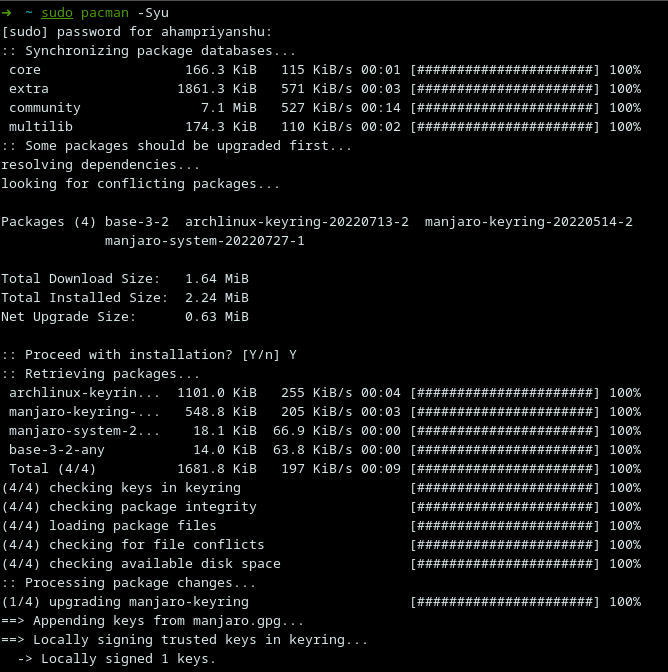668x672 pixels.
Task: Click the '2.24 MiB' value
Action: [x=217, y=298]
